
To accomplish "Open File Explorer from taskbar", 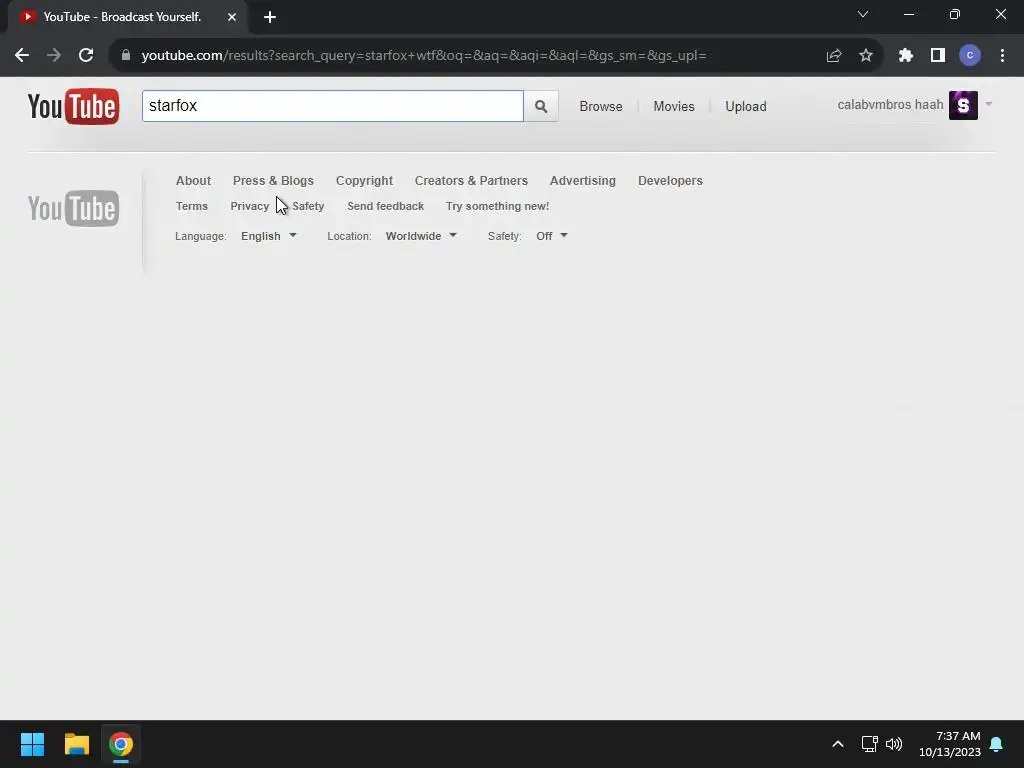I will [76, 744].
